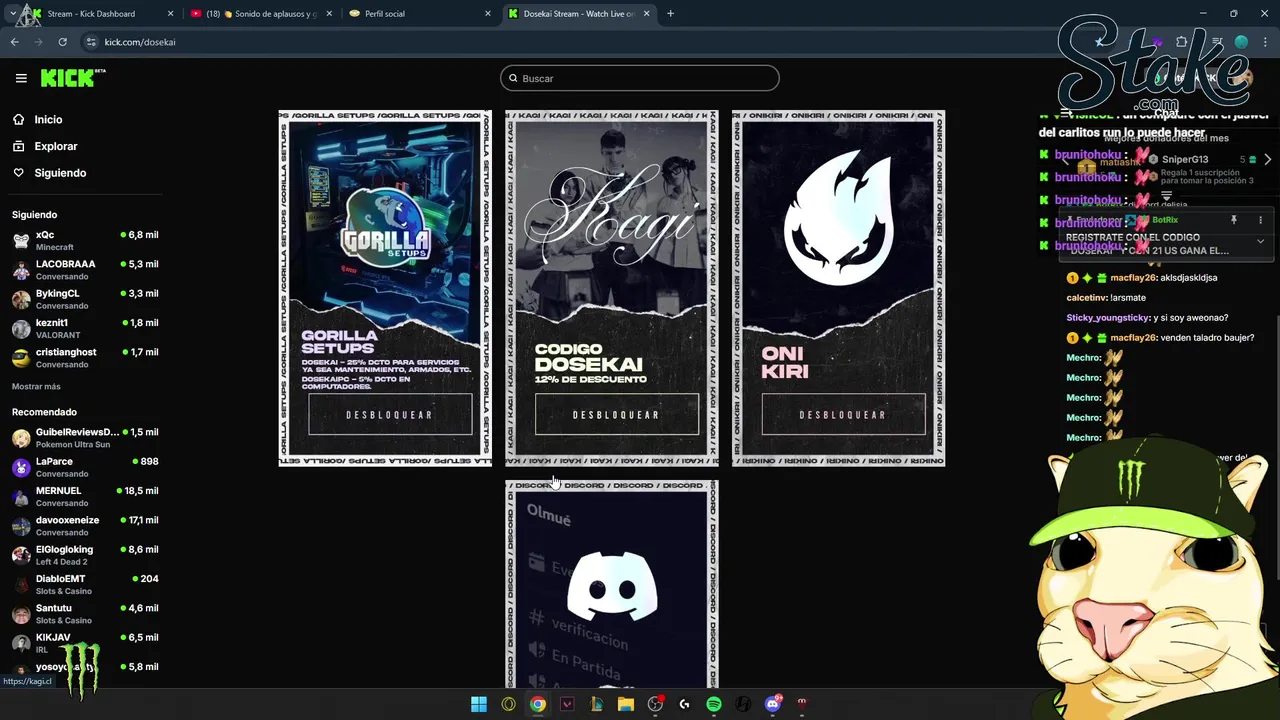Open Discord in taskbar
The height and width of the screenshot is (720, 1280).
pos(772,704)
